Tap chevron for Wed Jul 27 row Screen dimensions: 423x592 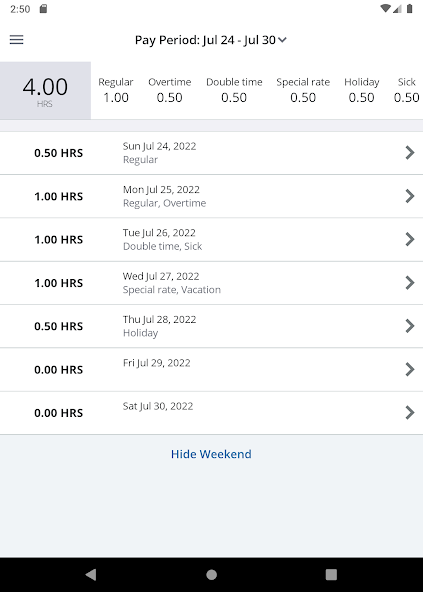(410, 283)
